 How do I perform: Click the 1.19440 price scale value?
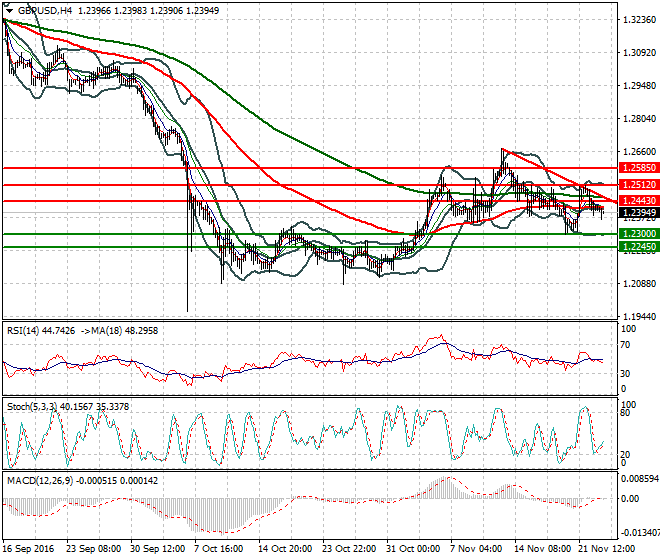click(639, 316)
